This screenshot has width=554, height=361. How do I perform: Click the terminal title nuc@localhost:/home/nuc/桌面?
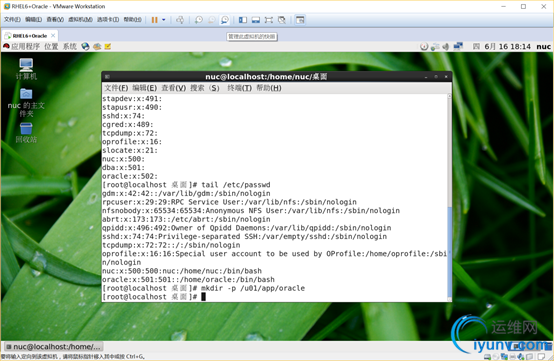[266, 77]
